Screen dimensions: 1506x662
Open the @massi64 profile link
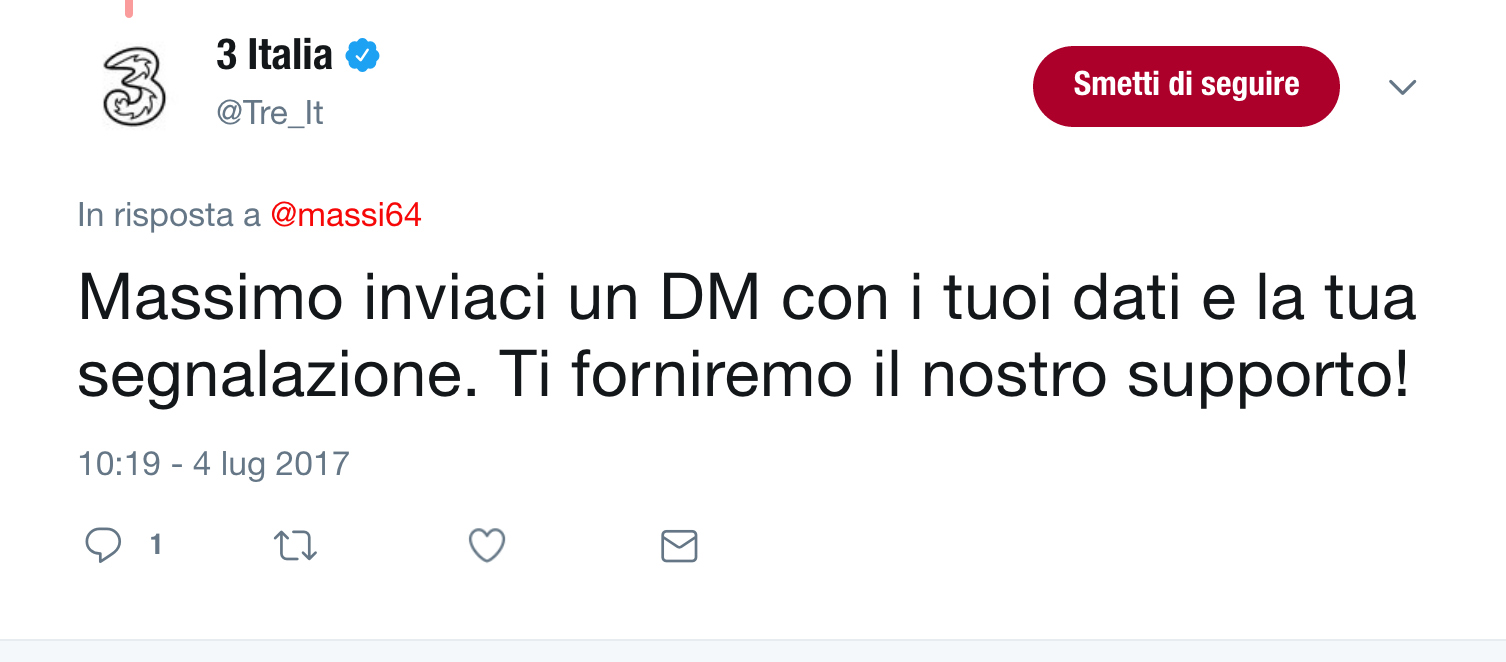tap(347, 214)
